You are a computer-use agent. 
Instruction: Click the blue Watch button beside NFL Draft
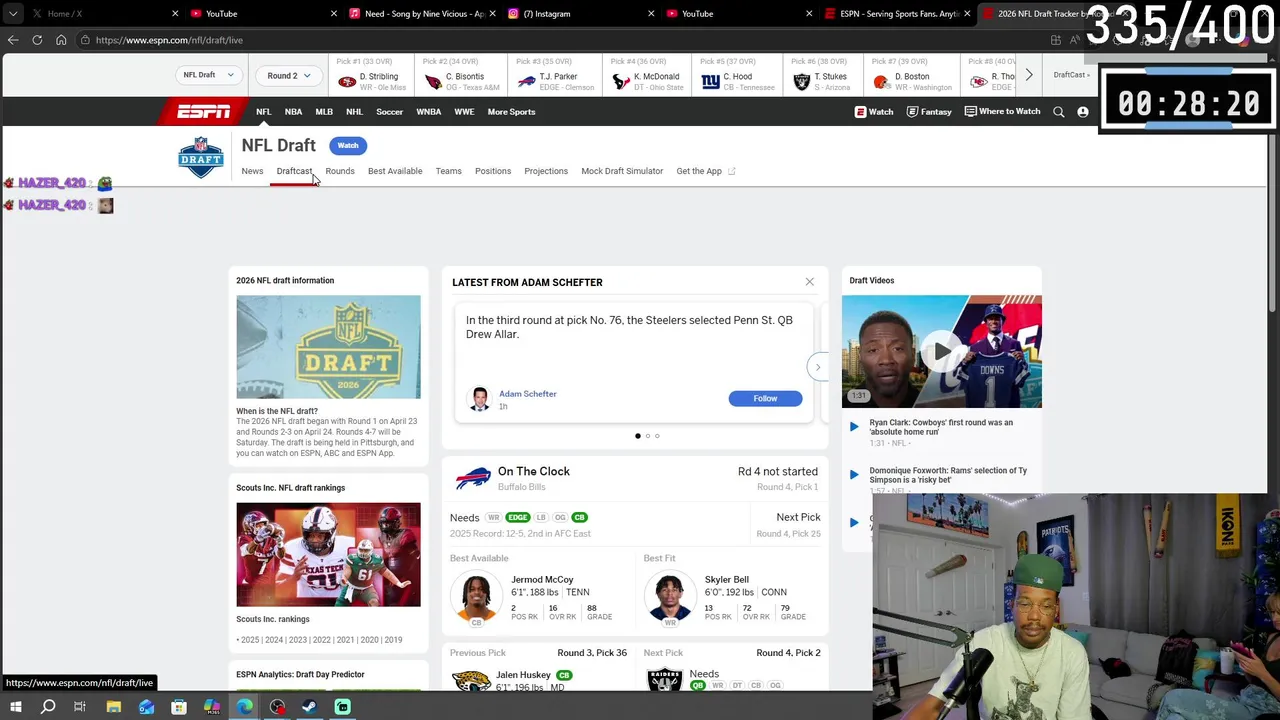[x=348, y=146]
